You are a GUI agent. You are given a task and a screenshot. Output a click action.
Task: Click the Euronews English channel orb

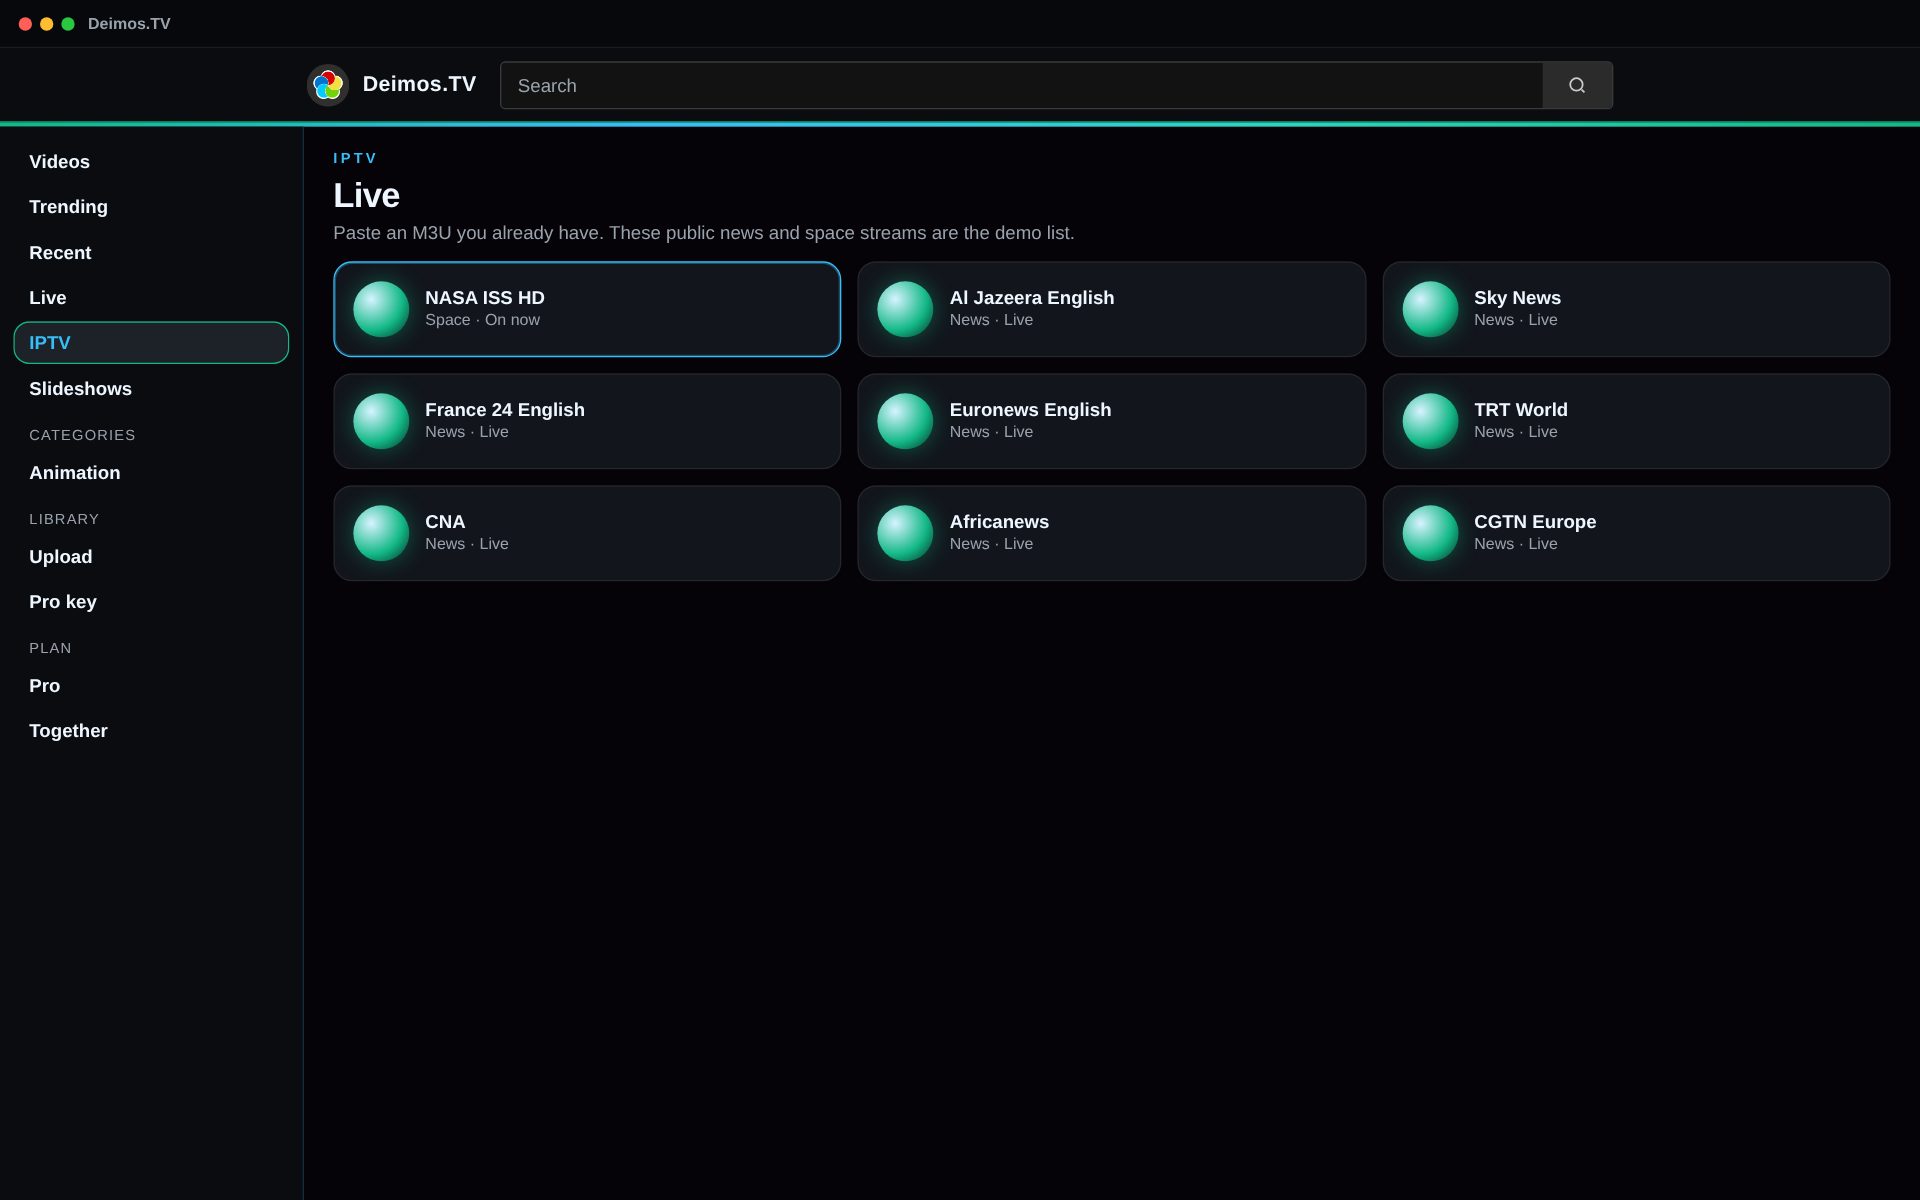point(905,421)
